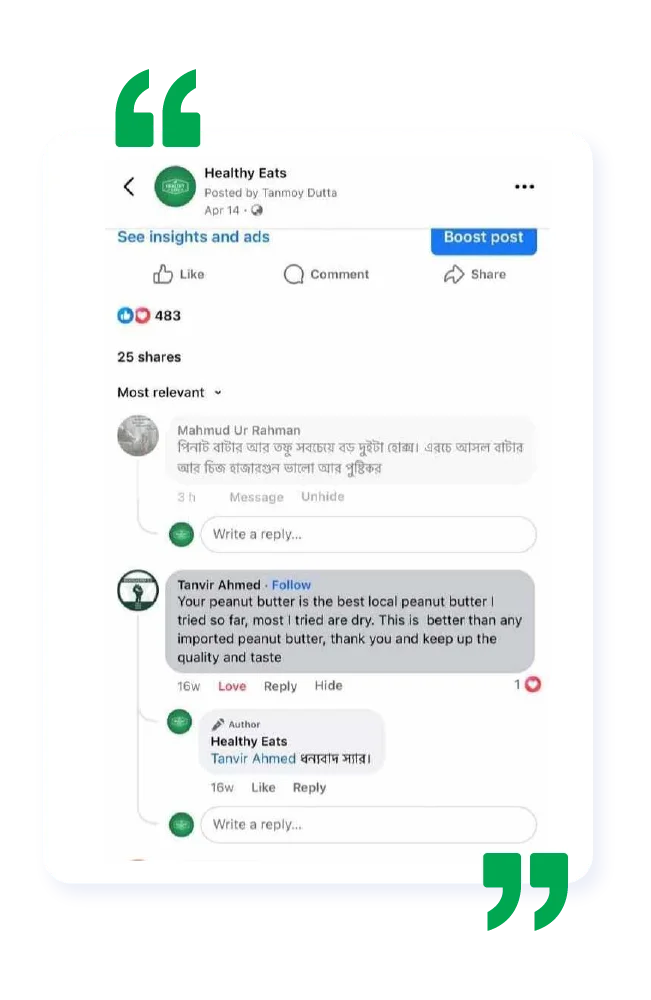This screenshot has width=651, height=1000.
Task: Open the three-dot post options menu
Action: pos(524,187)
